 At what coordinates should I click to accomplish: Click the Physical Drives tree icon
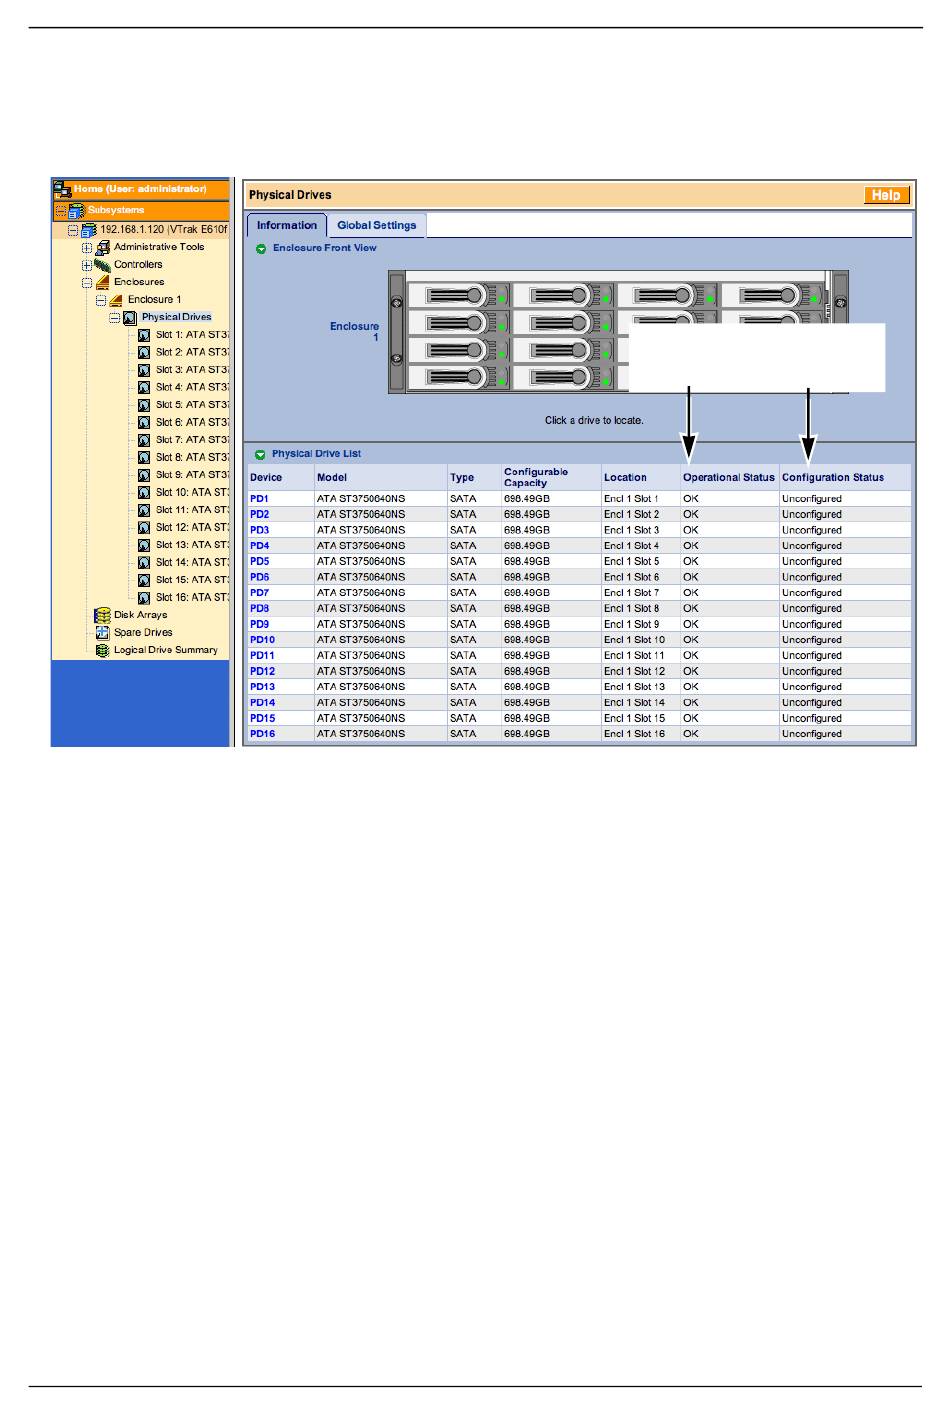coord(130,318)
